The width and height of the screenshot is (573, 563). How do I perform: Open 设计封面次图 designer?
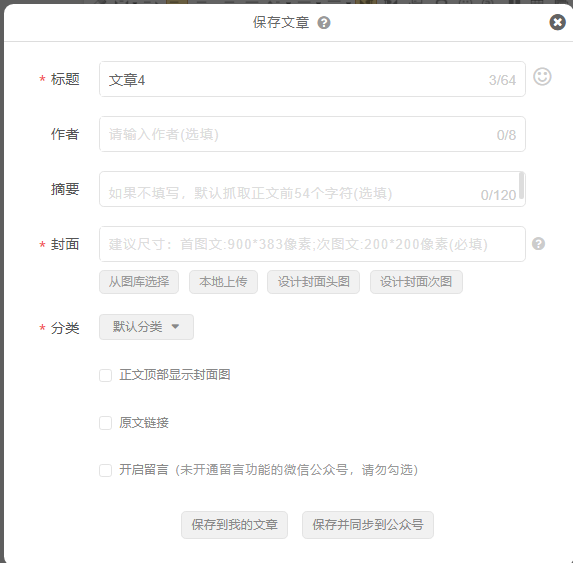pos(416,282)
